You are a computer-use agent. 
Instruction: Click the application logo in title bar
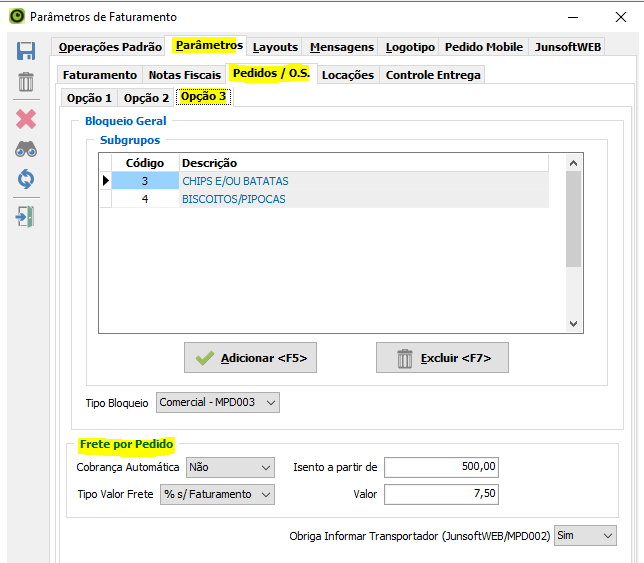point(16,17)
